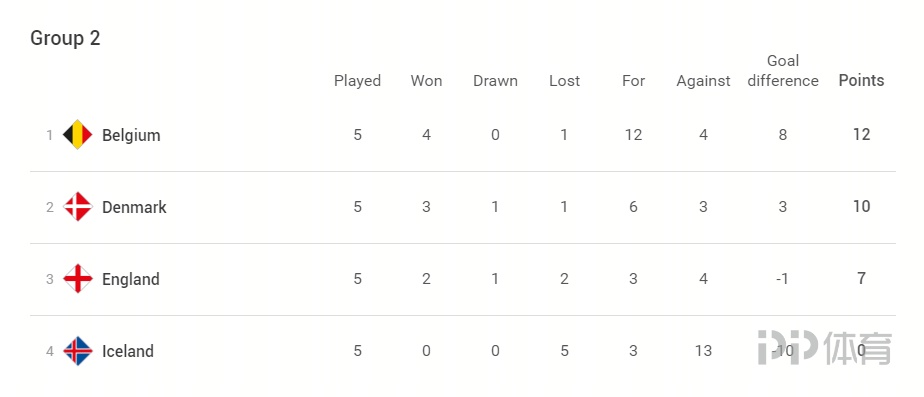Viewport: 924px width, 397px height.
Task: Click the Belgium flag icon
Action: (78, 135)
